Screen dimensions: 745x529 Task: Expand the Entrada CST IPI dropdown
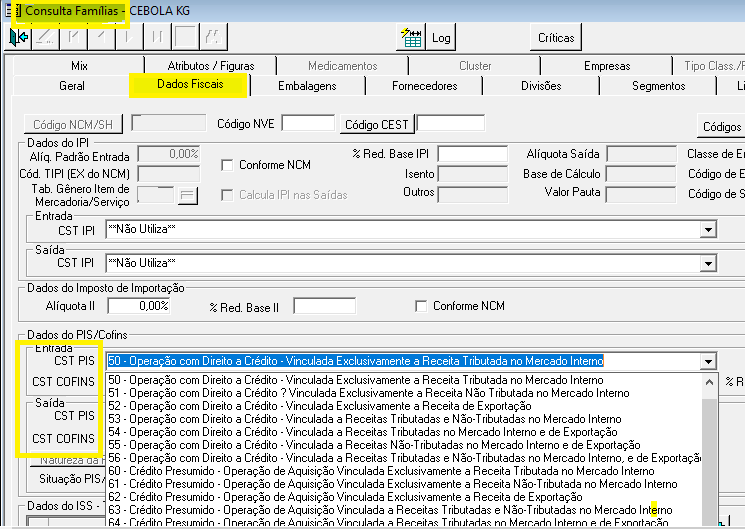point(708,230)
